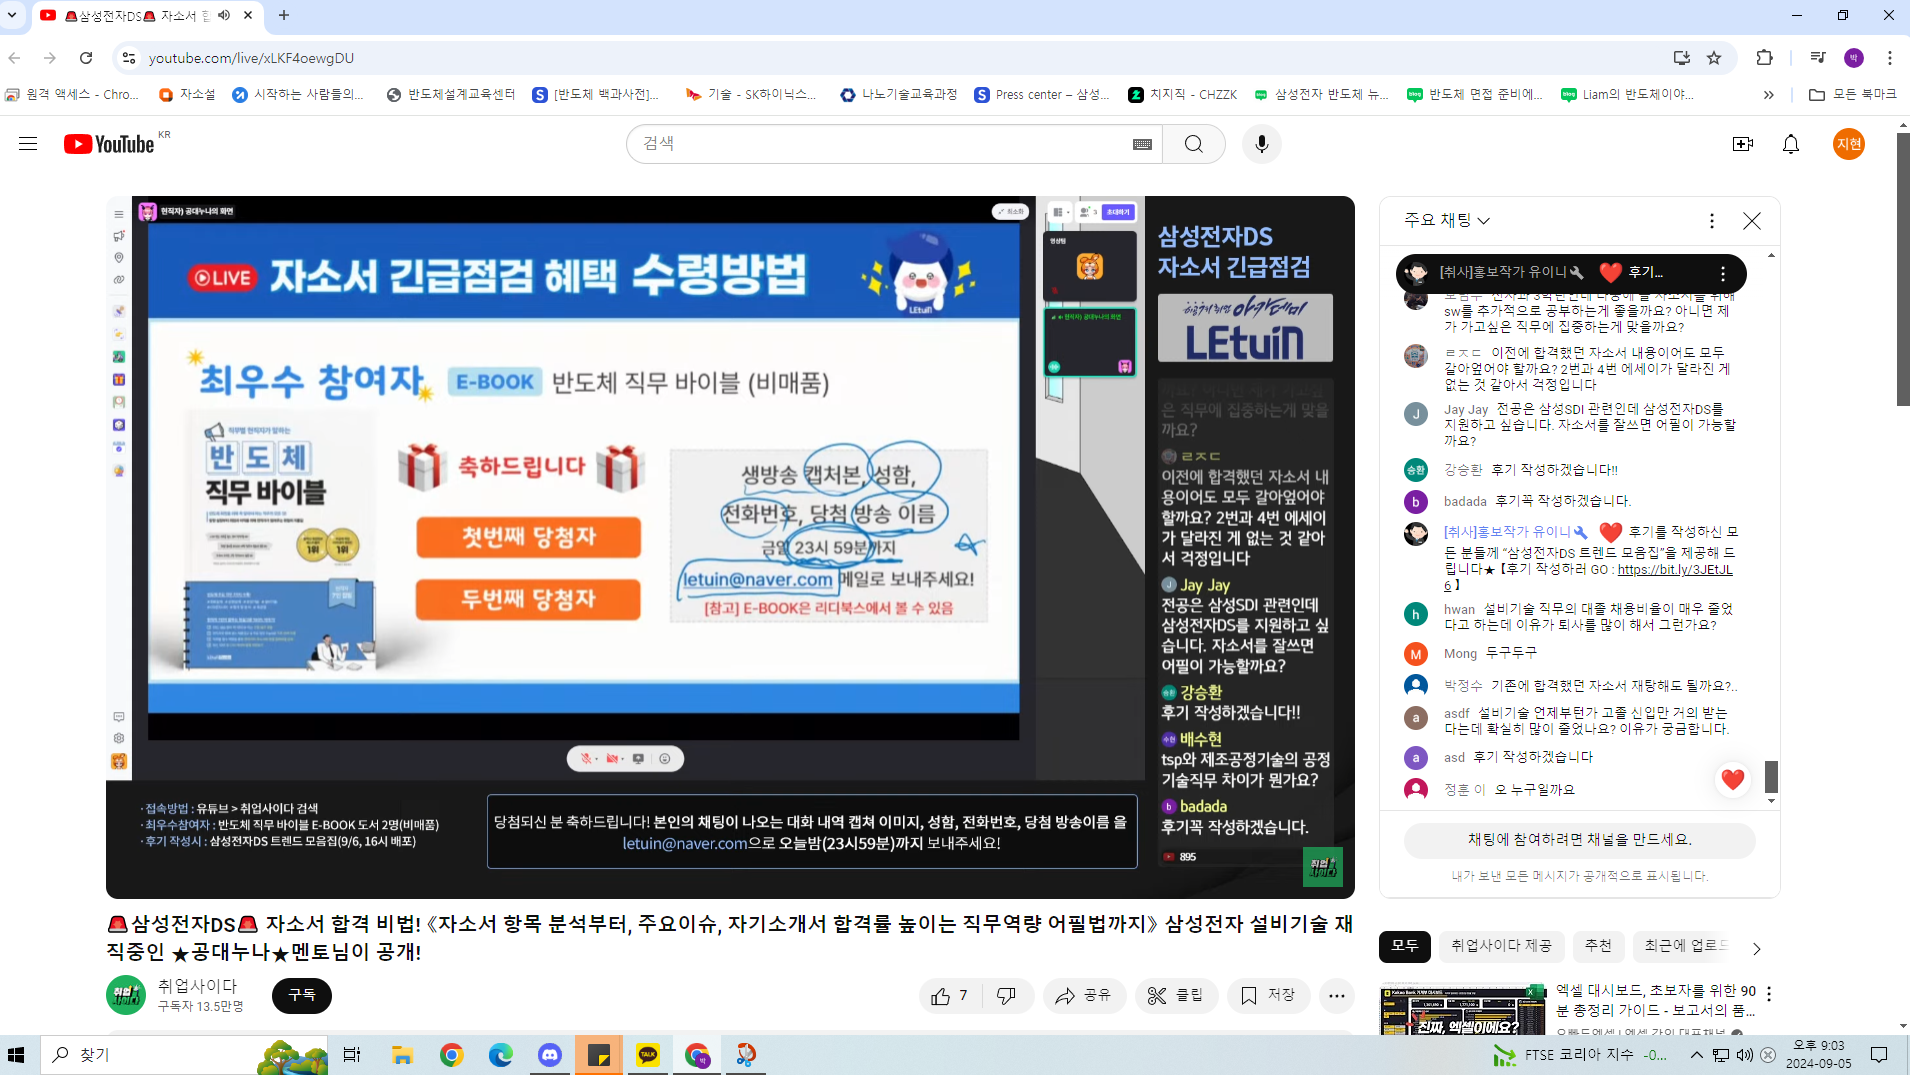Open the bit.ly link in pinned chat message
Screen dimensions: 1910x1075
pos(1674,569)
